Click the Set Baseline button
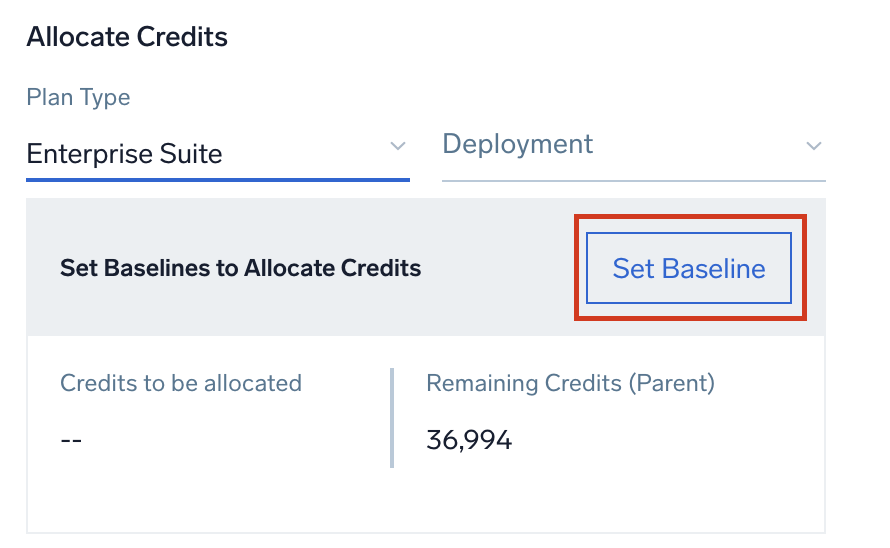The width and height of the screenshot is (890, 548). coord(689,268)
